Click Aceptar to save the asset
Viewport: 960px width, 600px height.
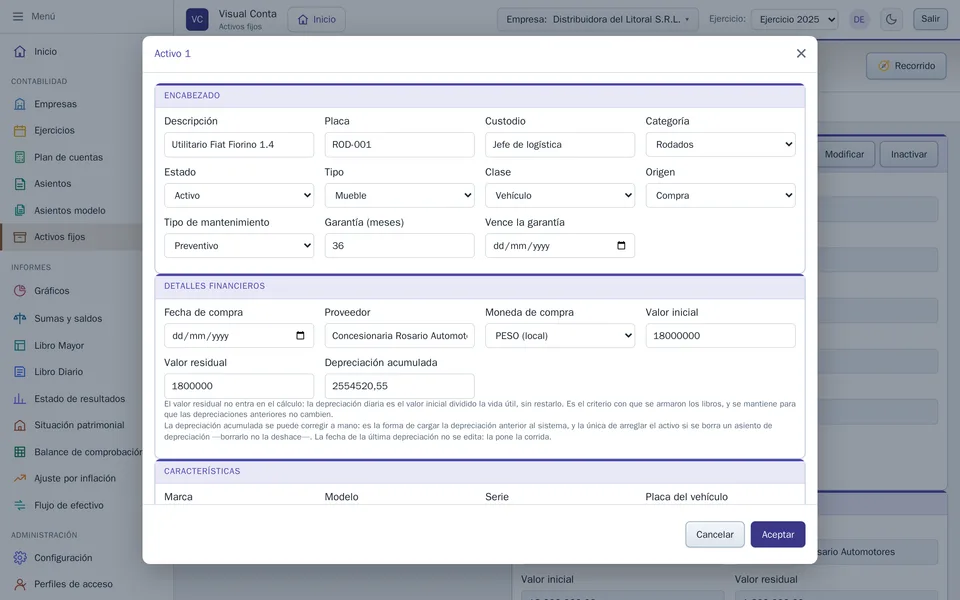[778, 534]
